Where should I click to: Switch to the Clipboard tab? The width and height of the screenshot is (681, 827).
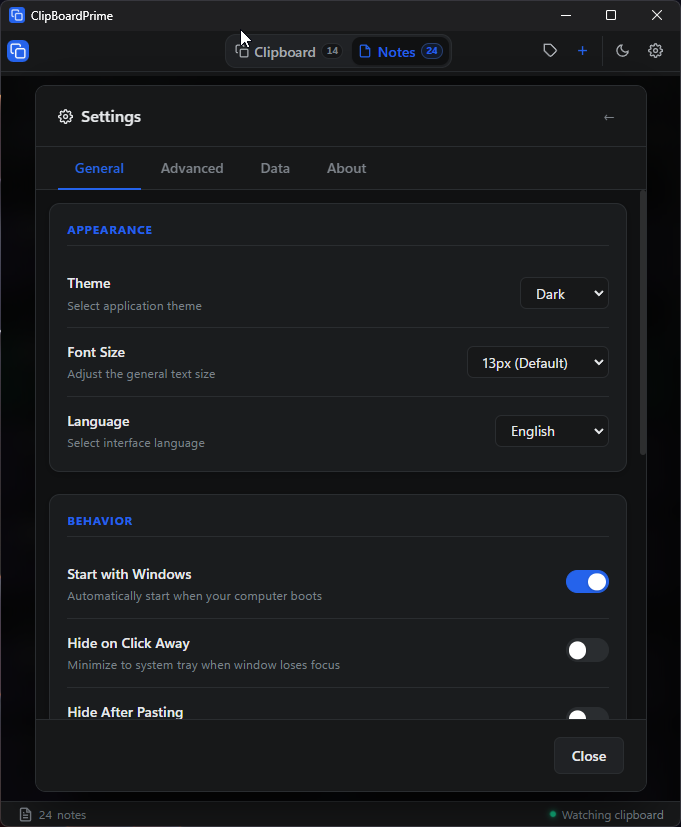288,51
